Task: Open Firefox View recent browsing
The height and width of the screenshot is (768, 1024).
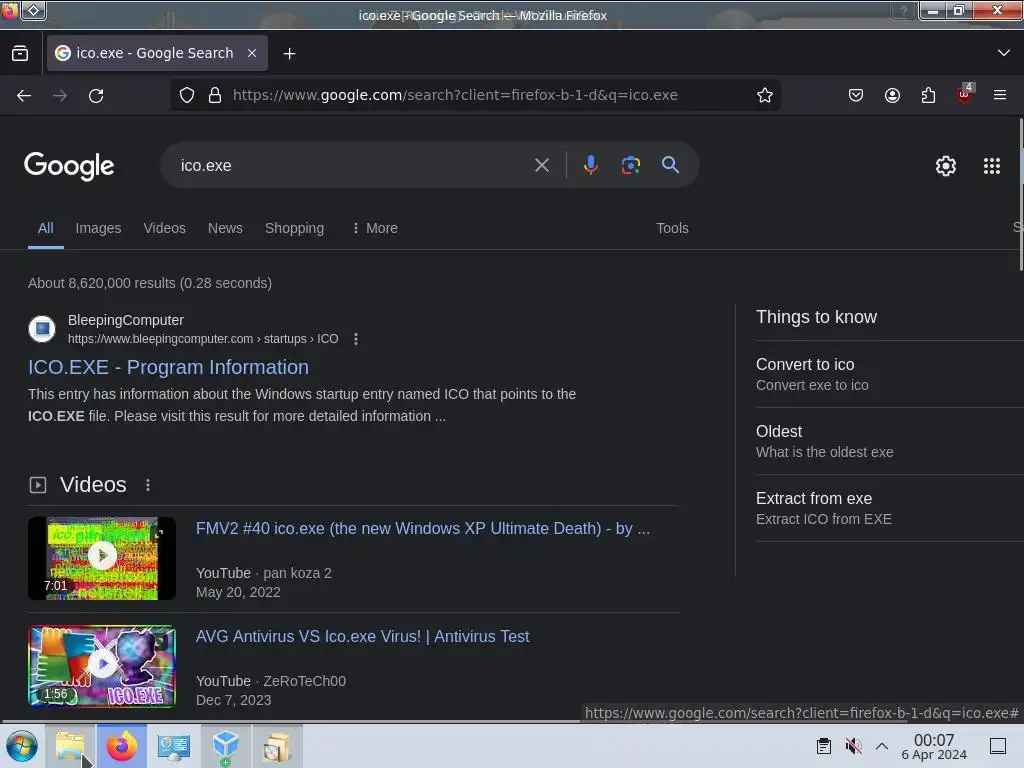Action: pyautogui.click(x=20, y=54)
